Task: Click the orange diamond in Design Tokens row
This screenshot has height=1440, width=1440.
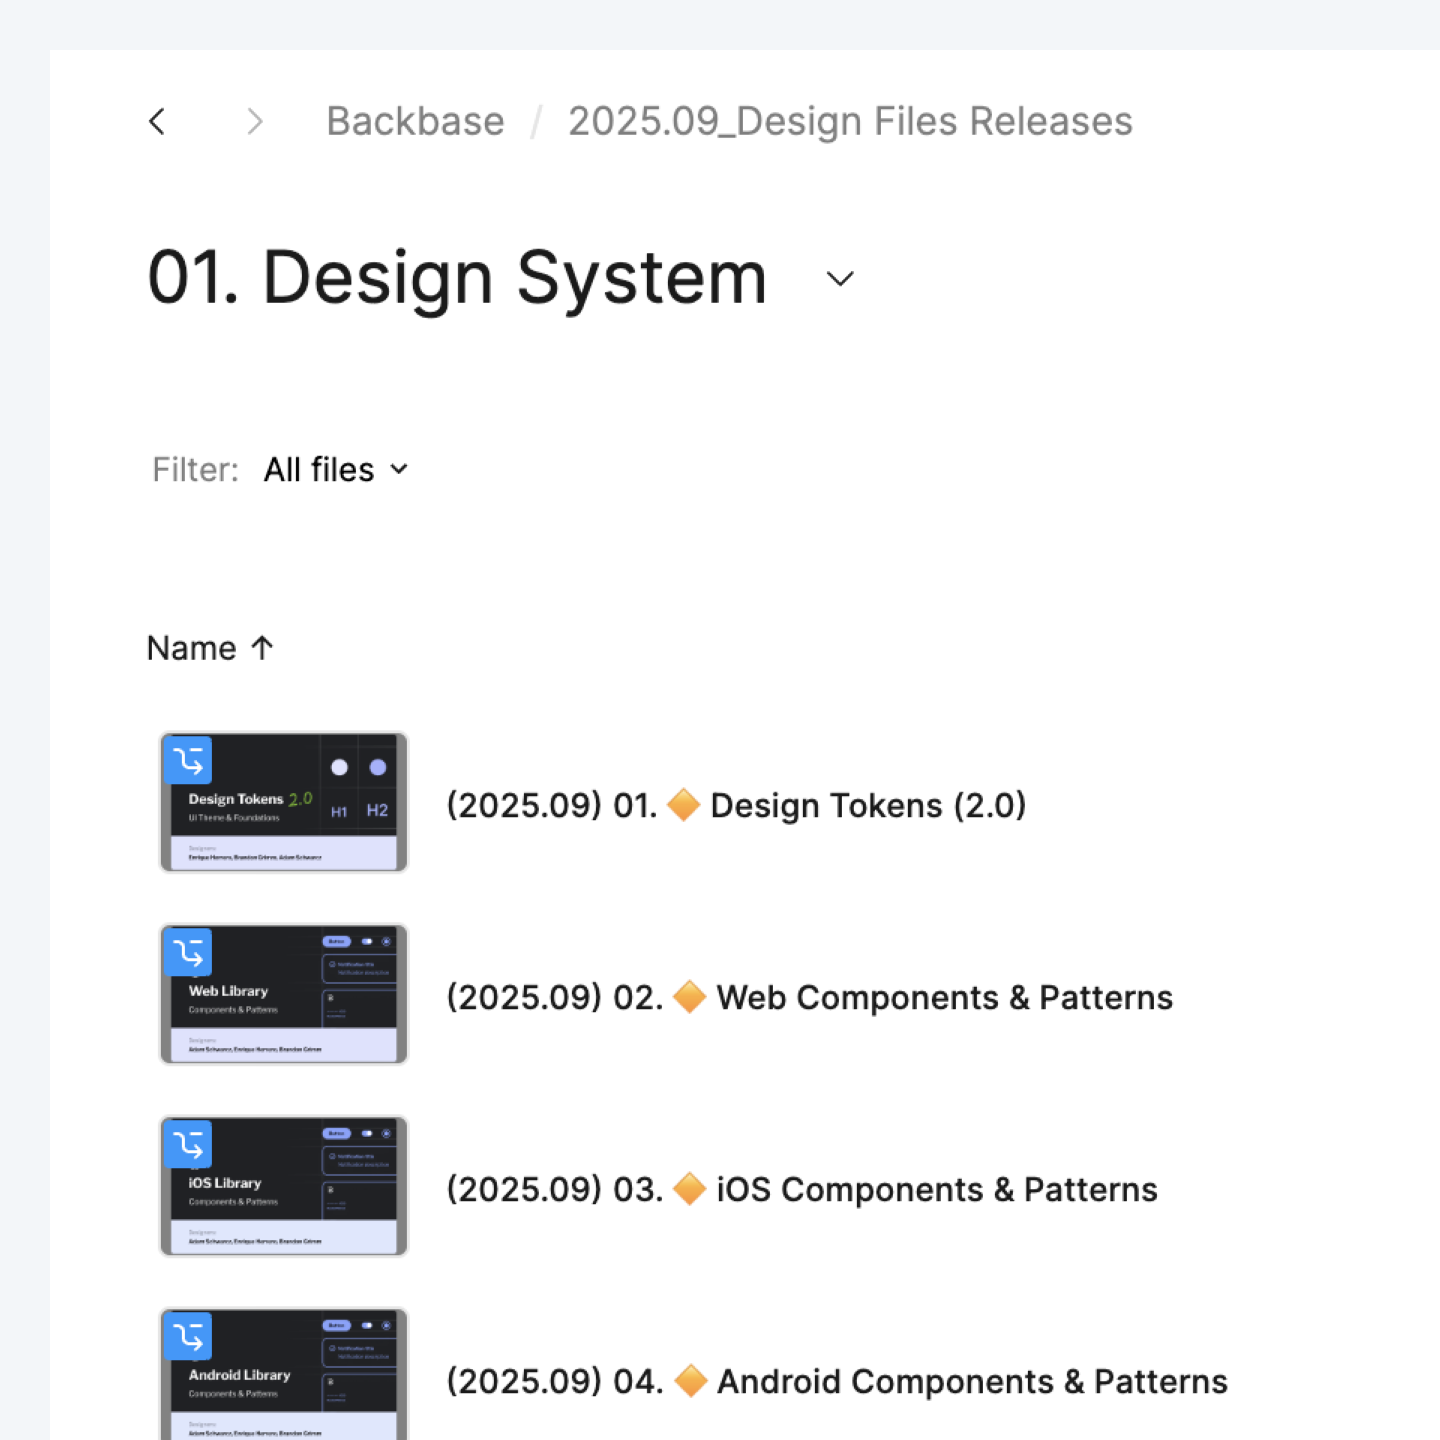Action: [x=684, y=804]
